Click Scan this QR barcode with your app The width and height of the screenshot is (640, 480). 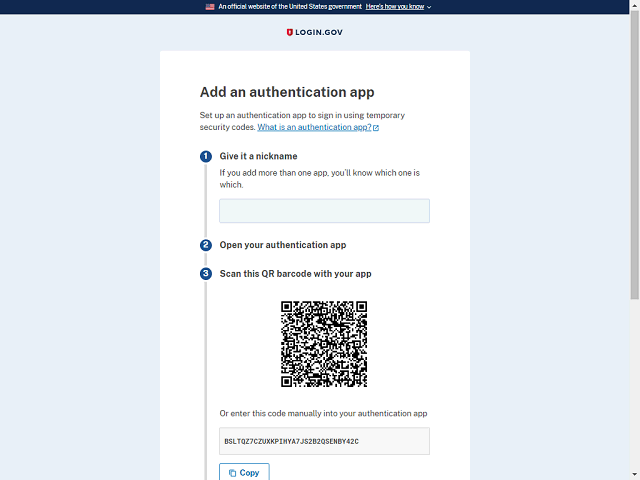pos(296,274)
